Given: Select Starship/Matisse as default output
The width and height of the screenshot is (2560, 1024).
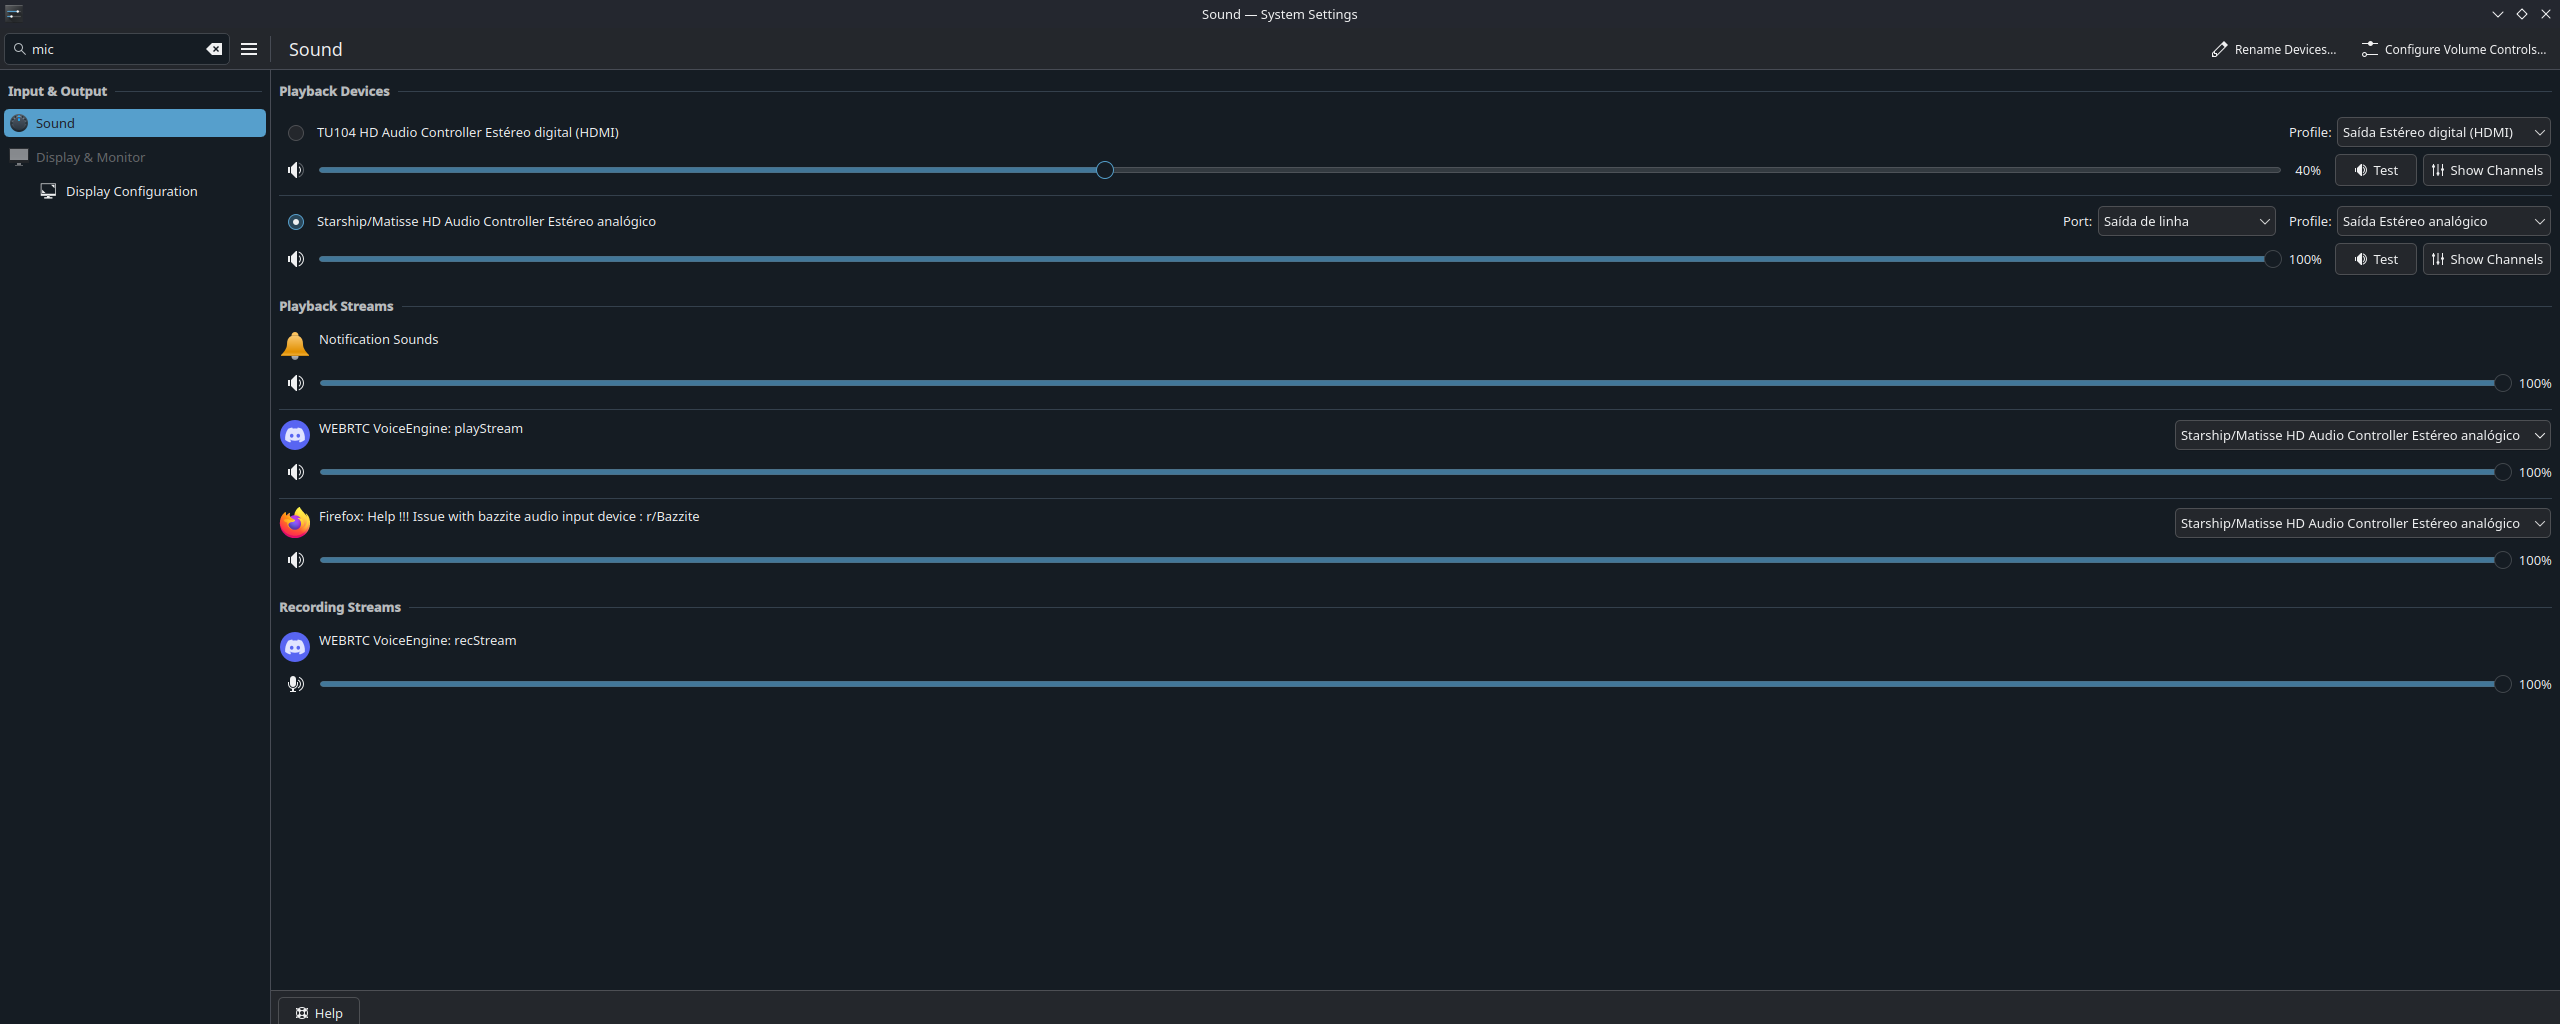Looking at the screenshot, I should [296, 222].
